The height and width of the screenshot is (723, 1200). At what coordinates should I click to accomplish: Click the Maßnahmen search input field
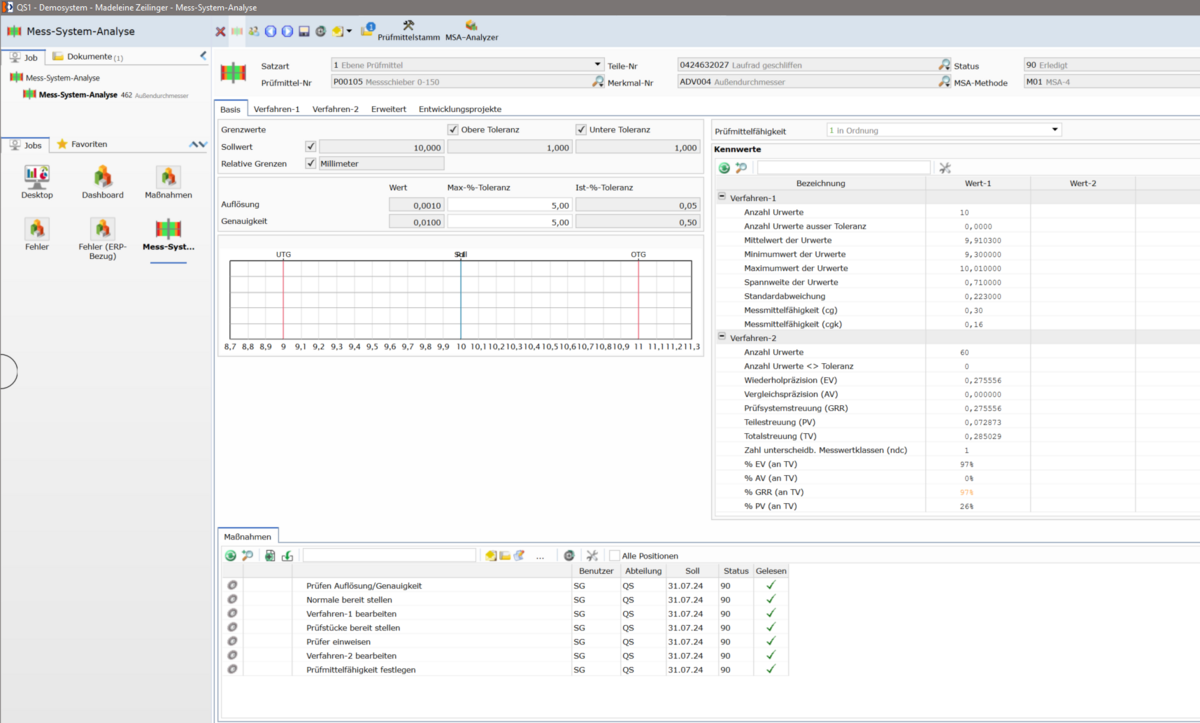[389, 555]
